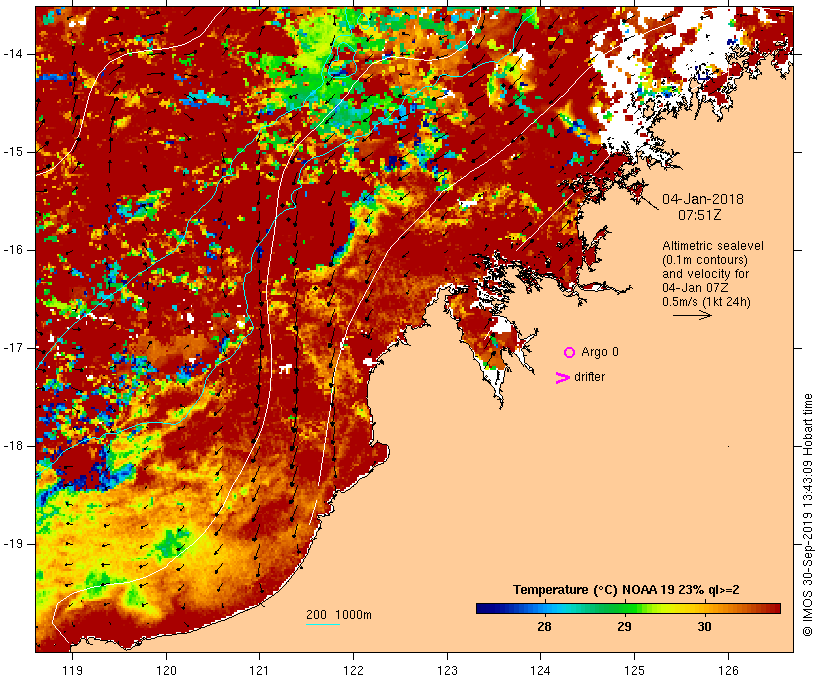Click the 119 longitude axis label
820x680 pixels.
(x=72, y=670)
